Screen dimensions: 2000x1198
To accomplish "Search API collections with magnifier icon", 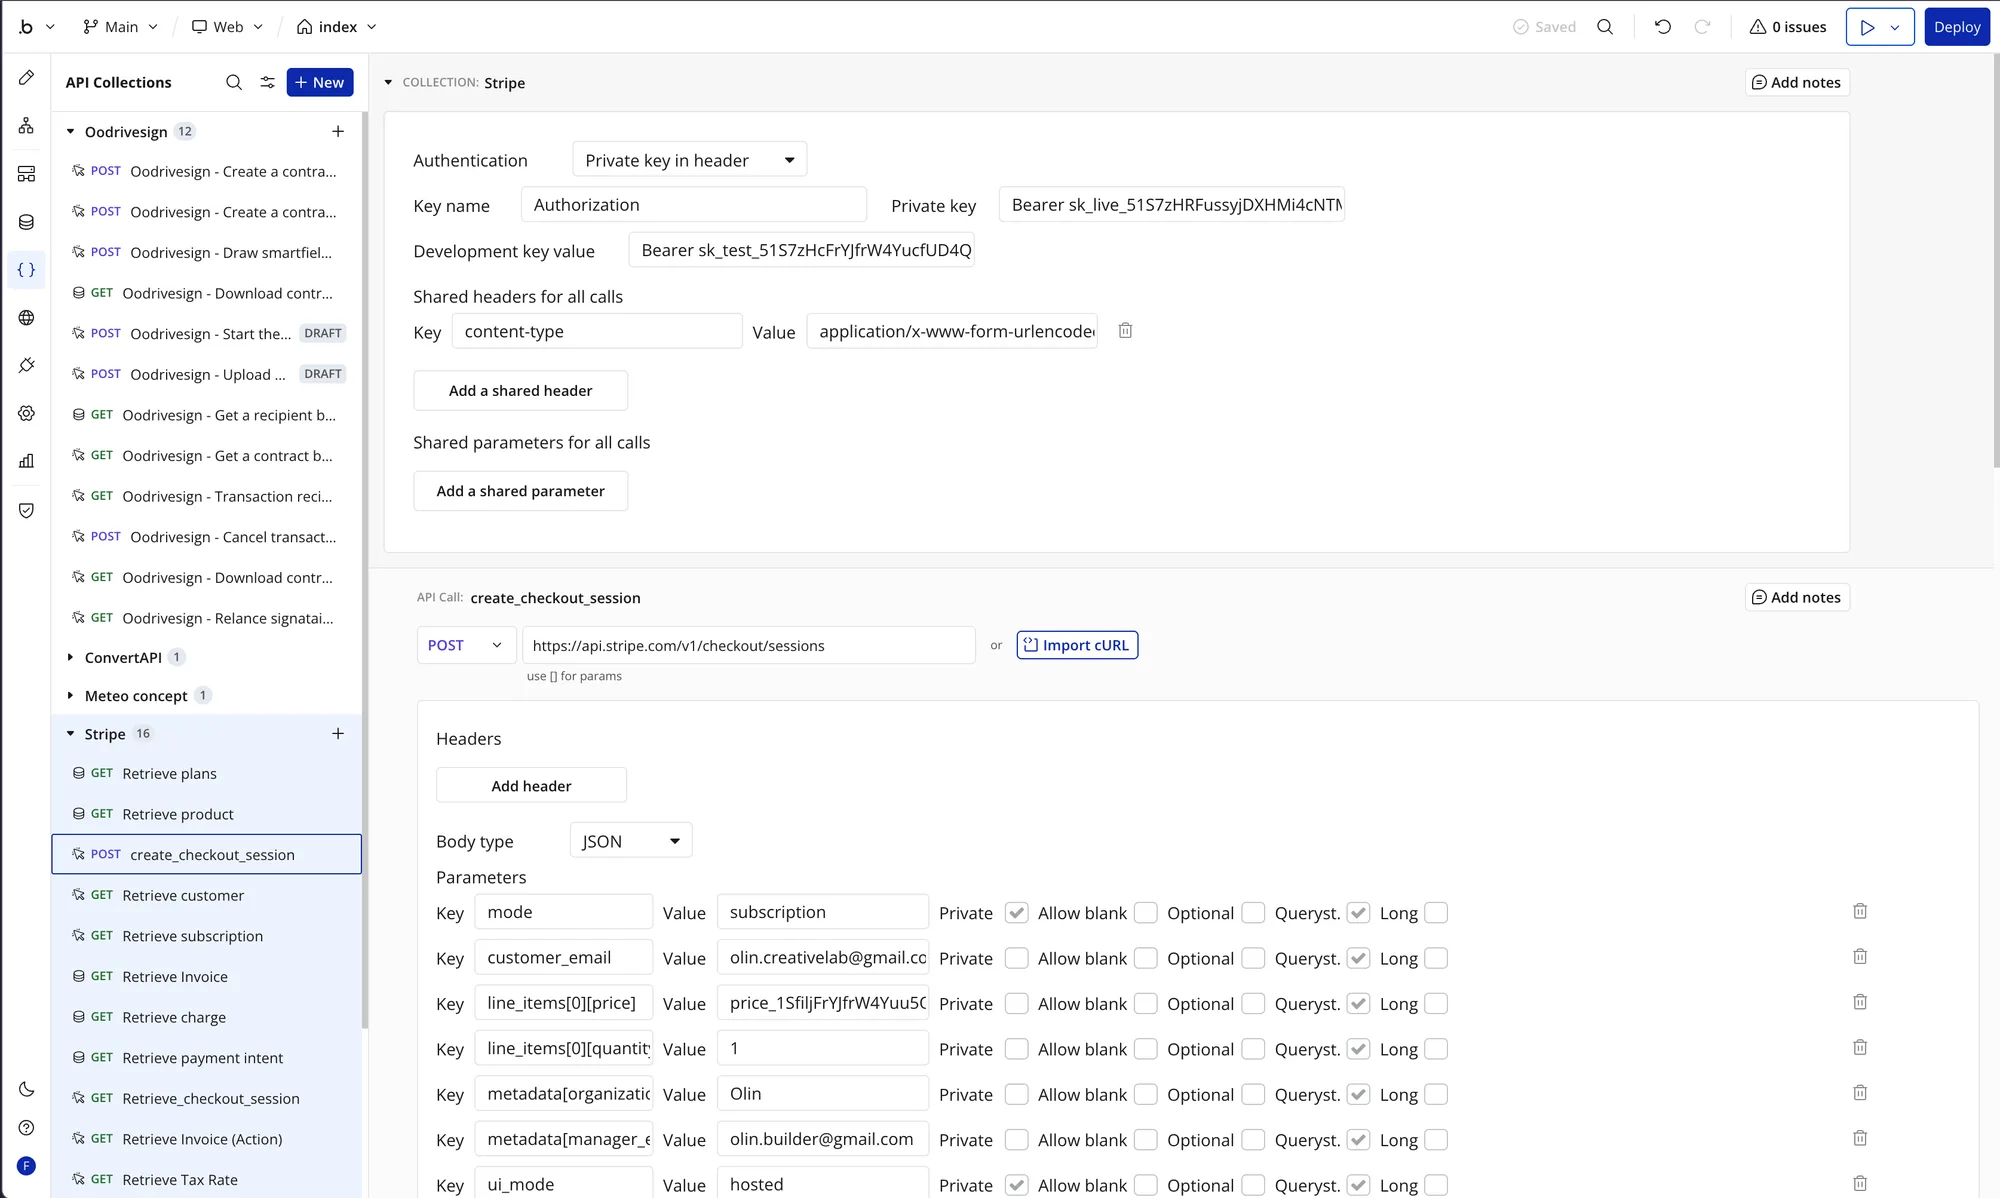I will coord(234,82).
